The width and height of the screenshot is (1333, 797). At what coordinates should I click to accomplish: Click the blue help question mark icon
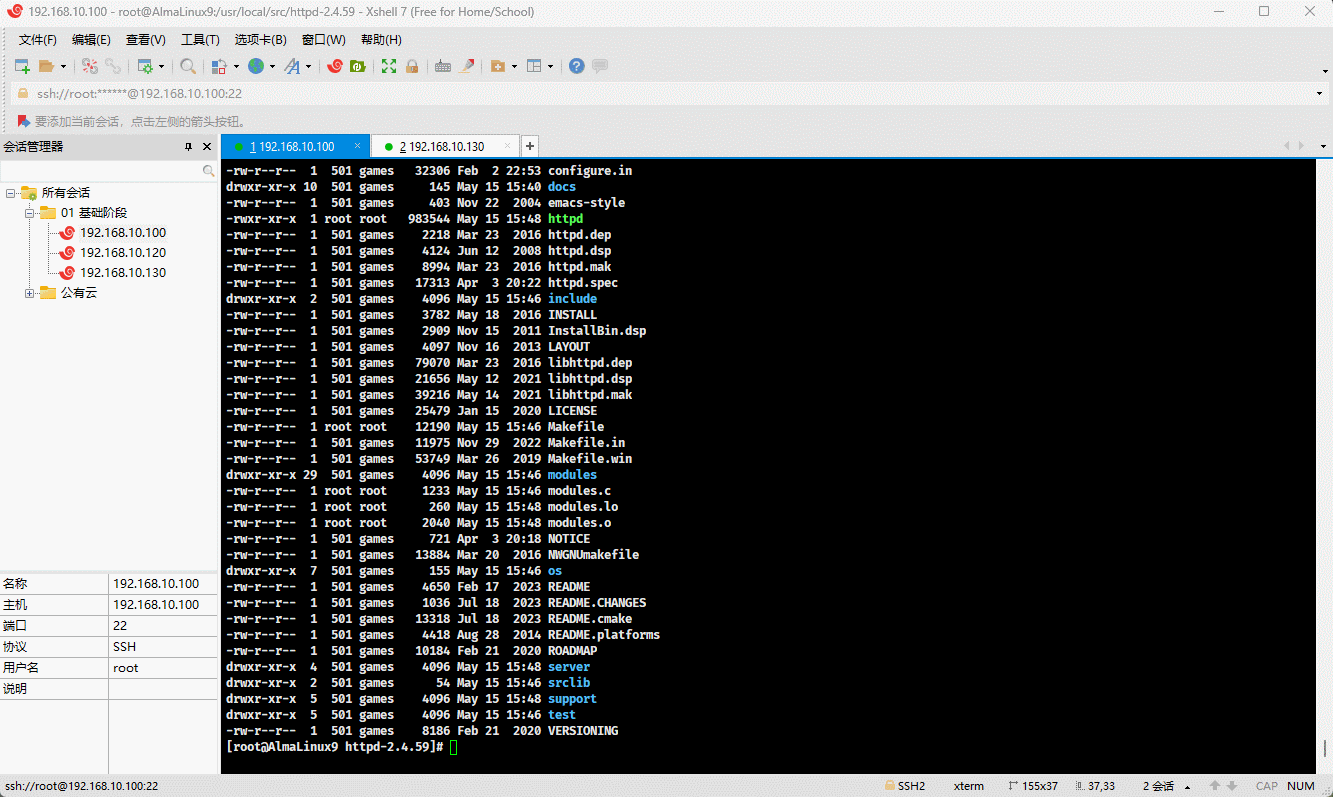pyautogui.click(x=577, y=66)
